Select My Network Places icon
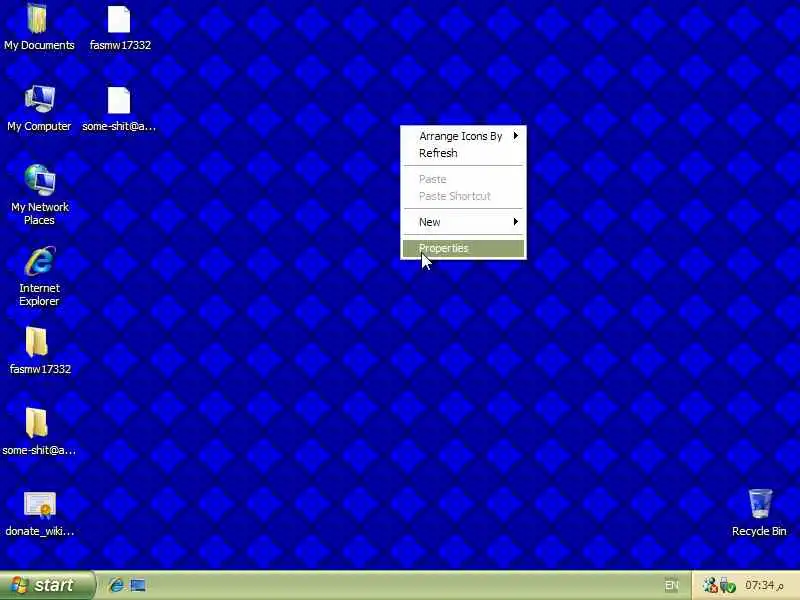800x600 pixels. click(40, 180)
